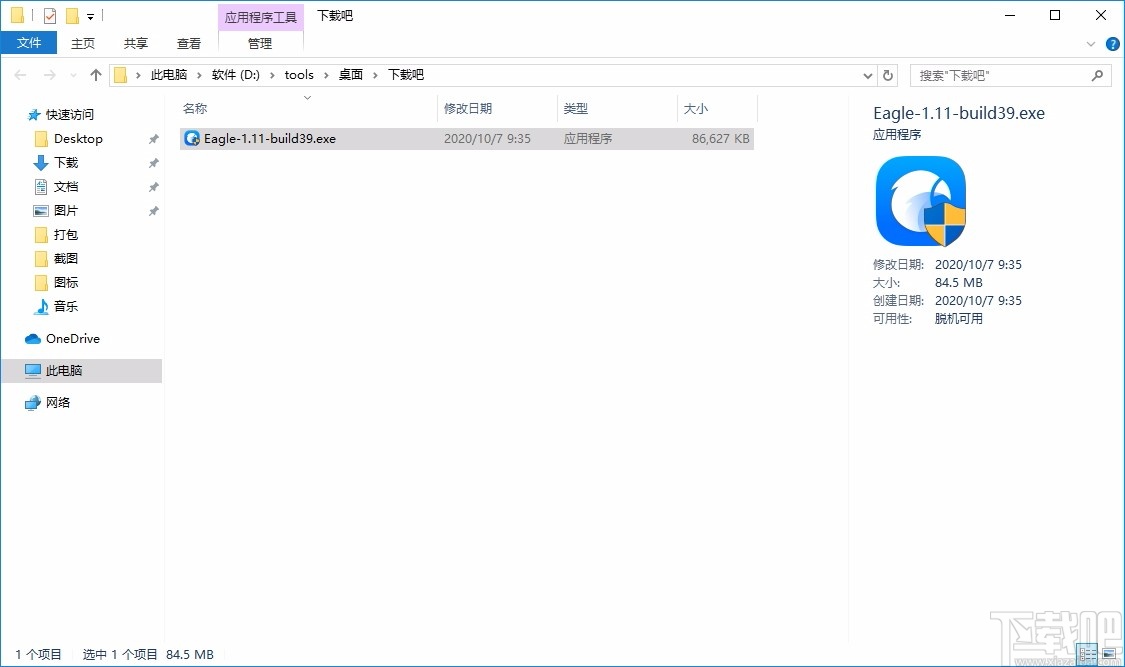This screenshot has width=1125, height=667.
Task: Open the Quick Access Toolbar customize dropdown
Action: click(x=90, y=15)
